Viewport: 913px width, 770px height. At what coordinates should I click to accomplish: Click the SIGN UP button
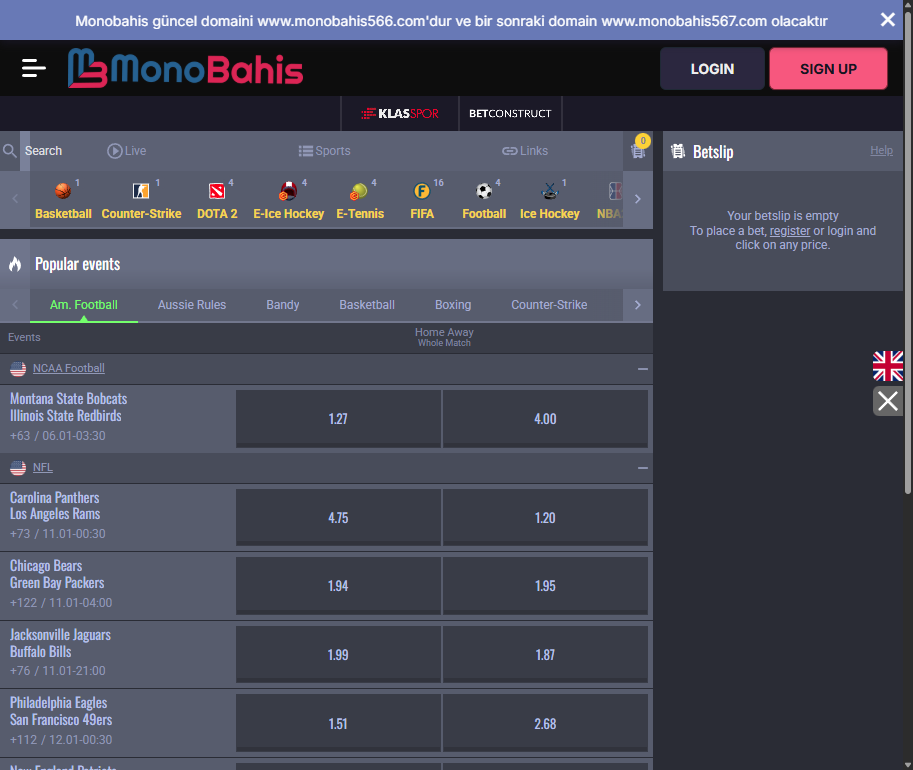click(828, 69)
